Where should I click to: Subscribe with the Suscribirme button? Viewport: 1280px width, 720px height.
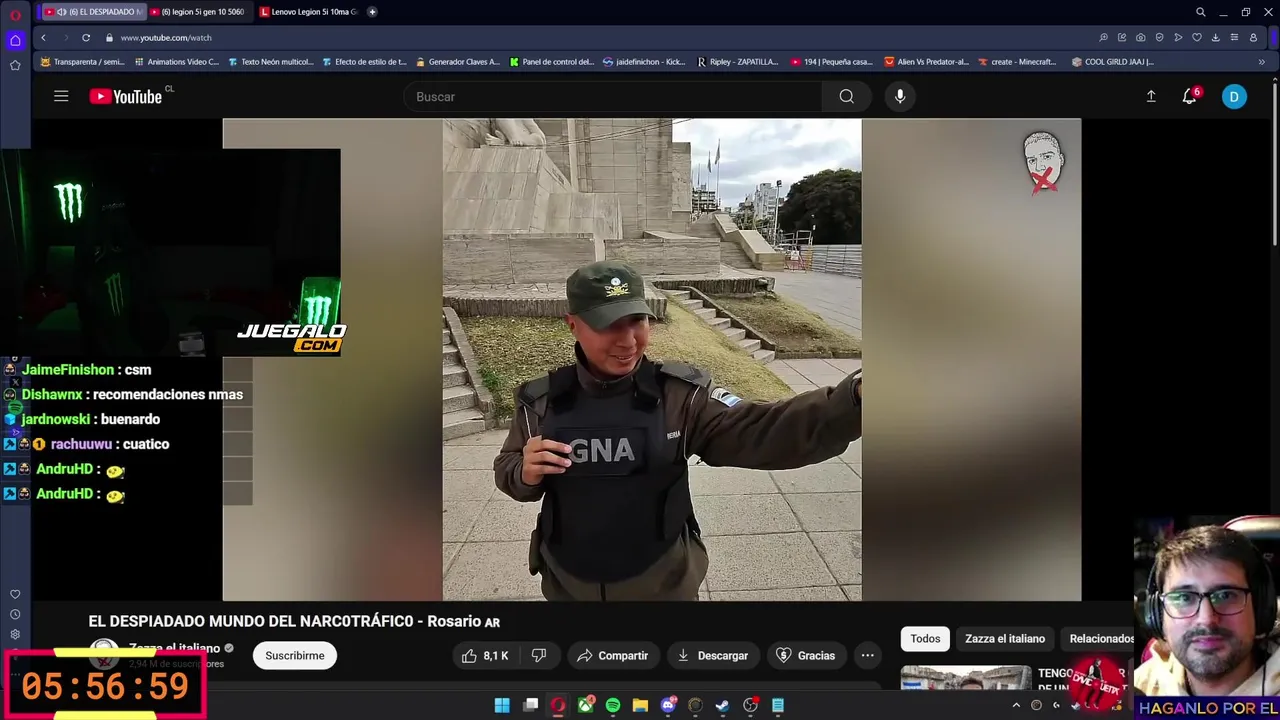point(295,655)
